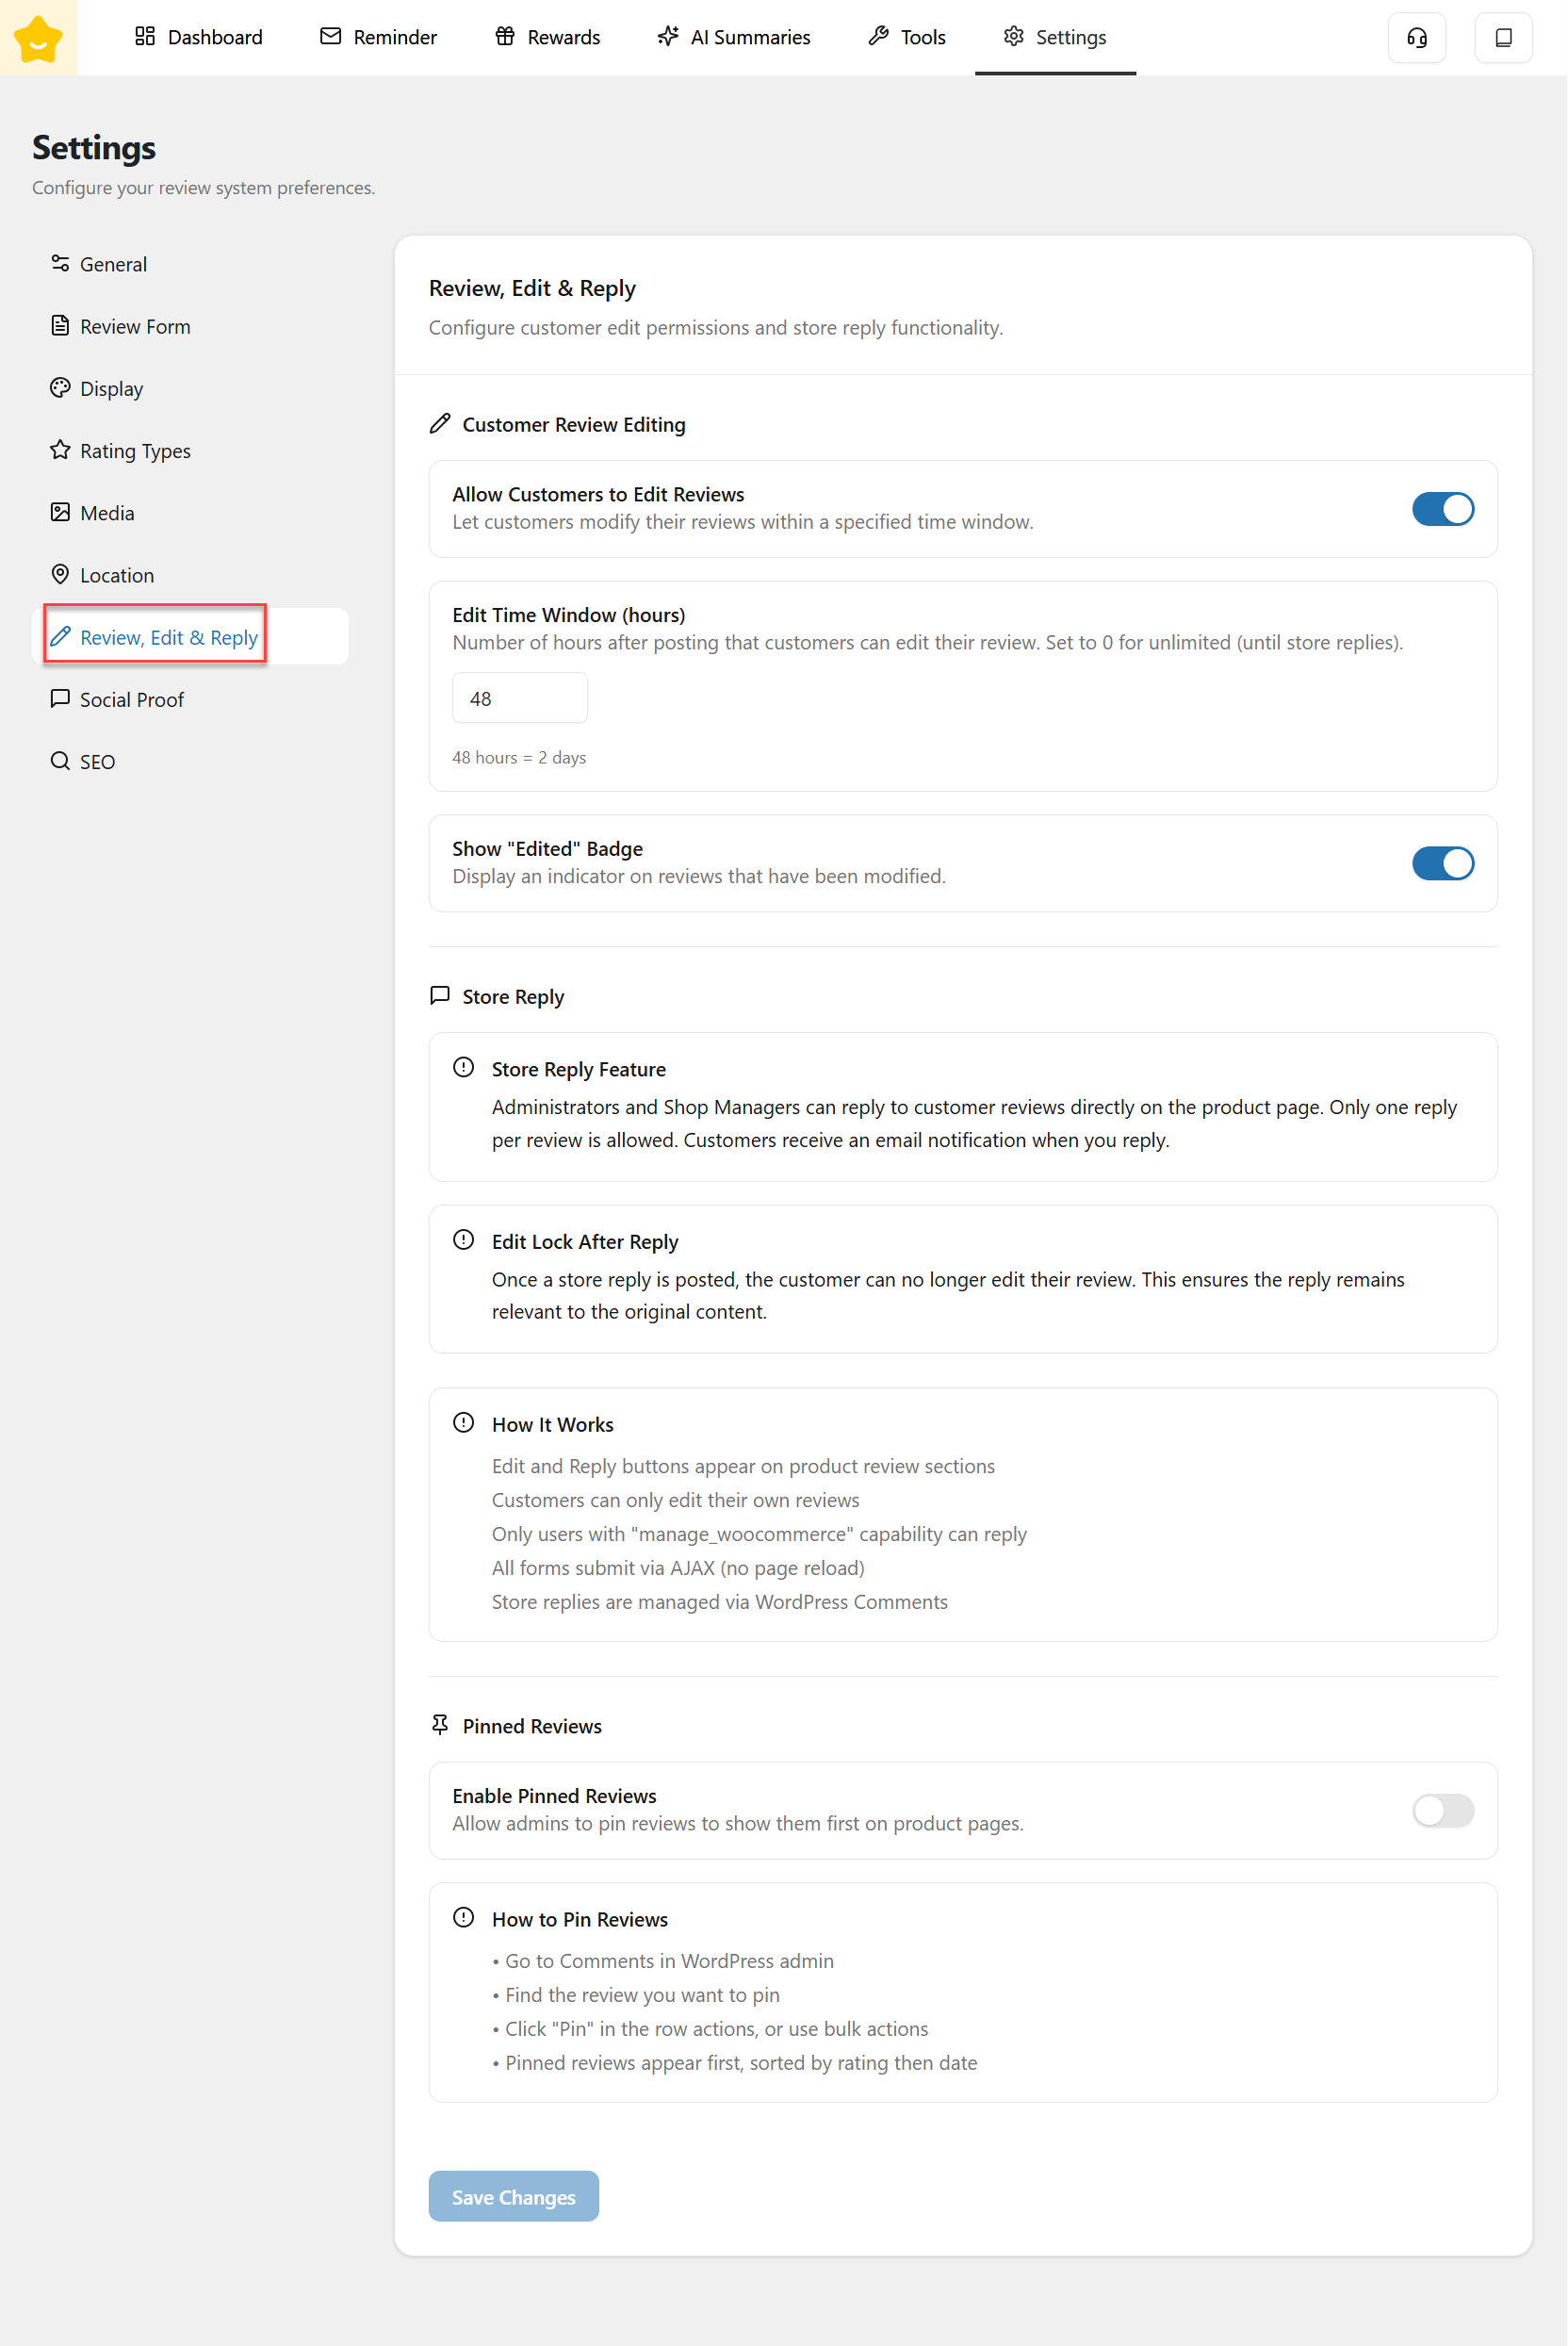Open Social Proof settings section
1568x2346 pixels.
coord(131,699)
